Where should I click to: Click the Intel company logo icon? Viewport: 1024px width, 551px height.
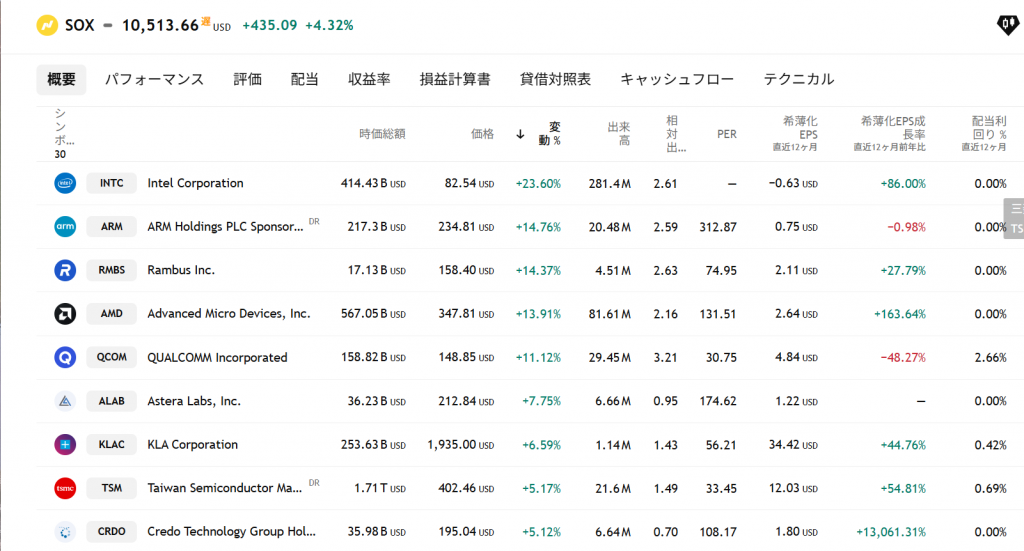point(65,183)
